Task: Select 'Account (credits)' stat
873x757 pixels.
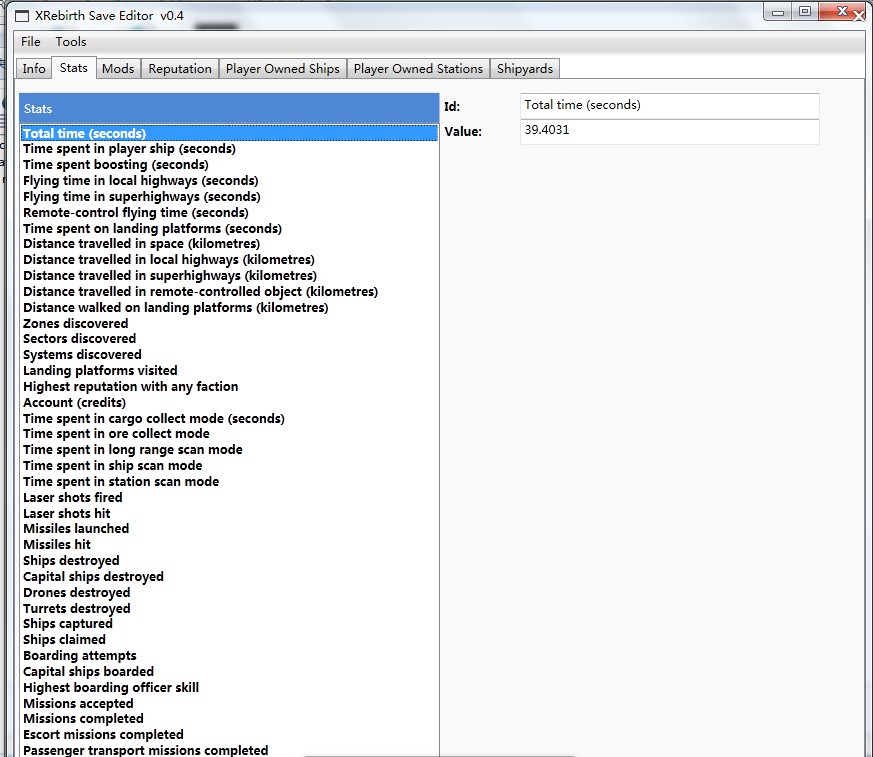Action: (229, 402)
